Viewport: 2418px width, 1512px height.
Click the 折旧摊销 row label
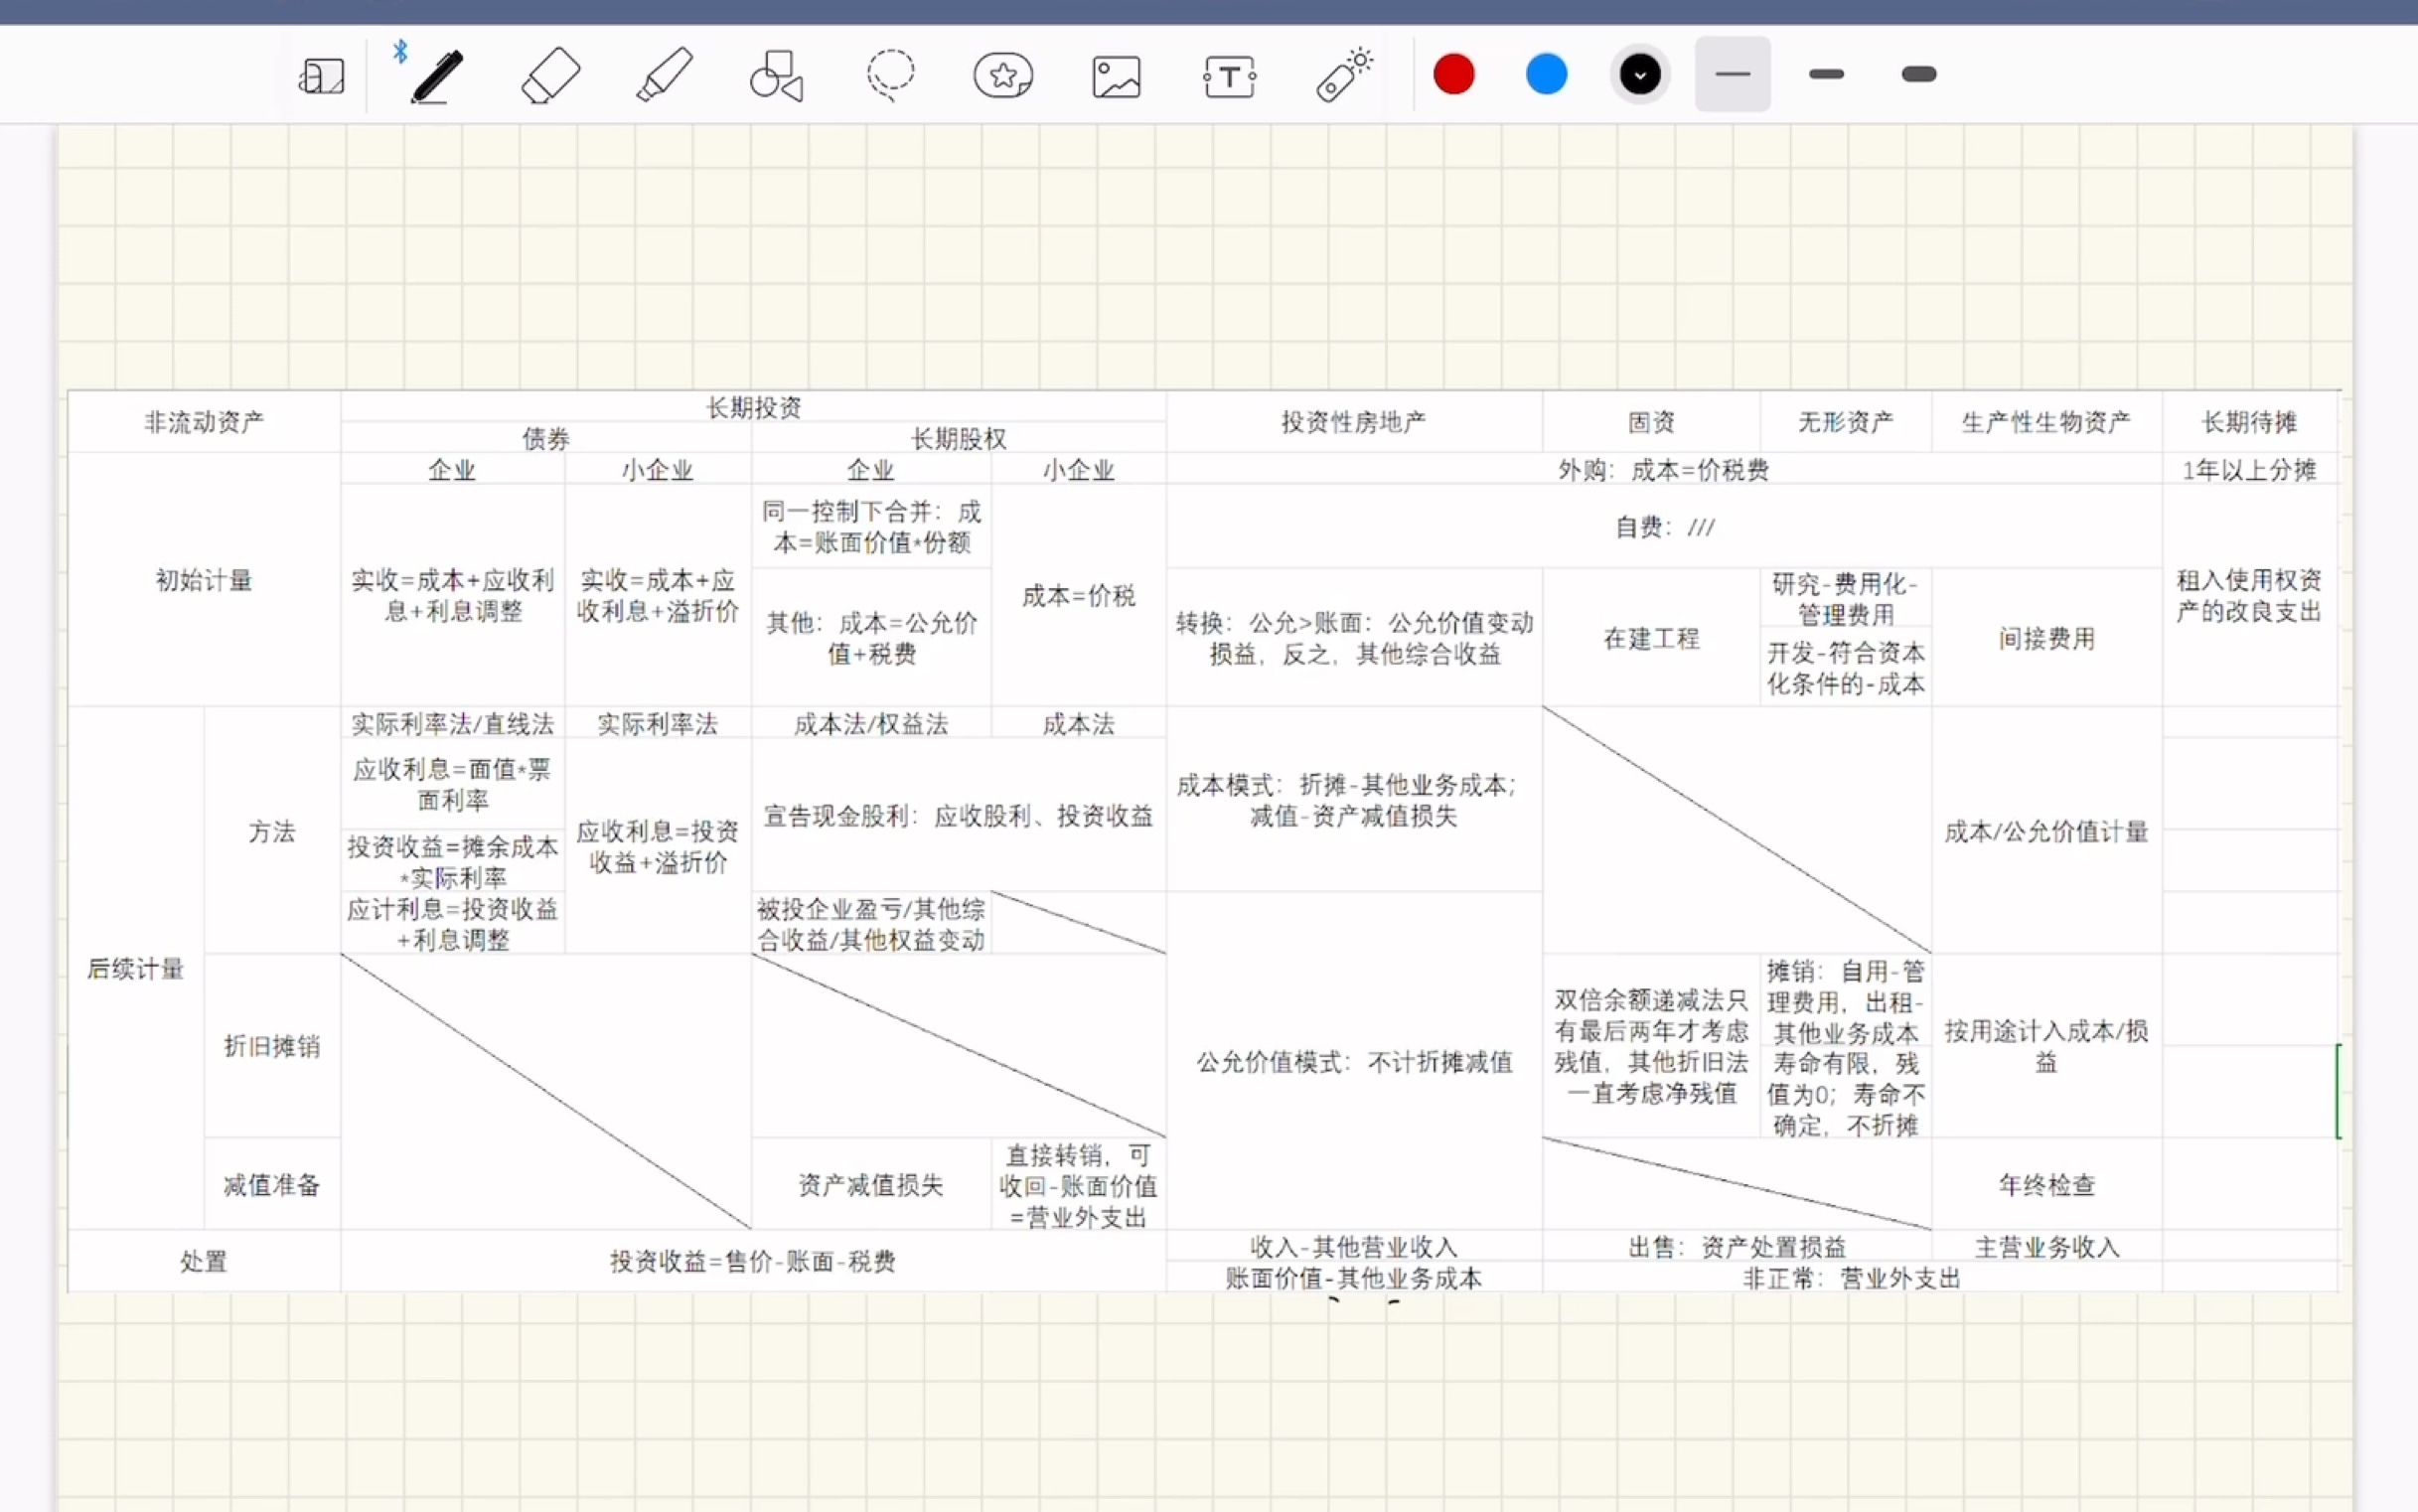click(272, 1046)
